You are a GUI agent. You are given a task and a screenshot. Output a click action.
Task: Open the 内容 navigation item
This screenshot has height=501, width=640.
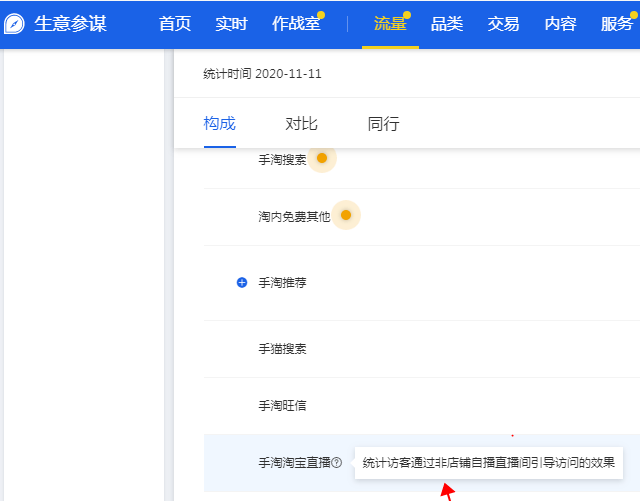pos(560,24)
